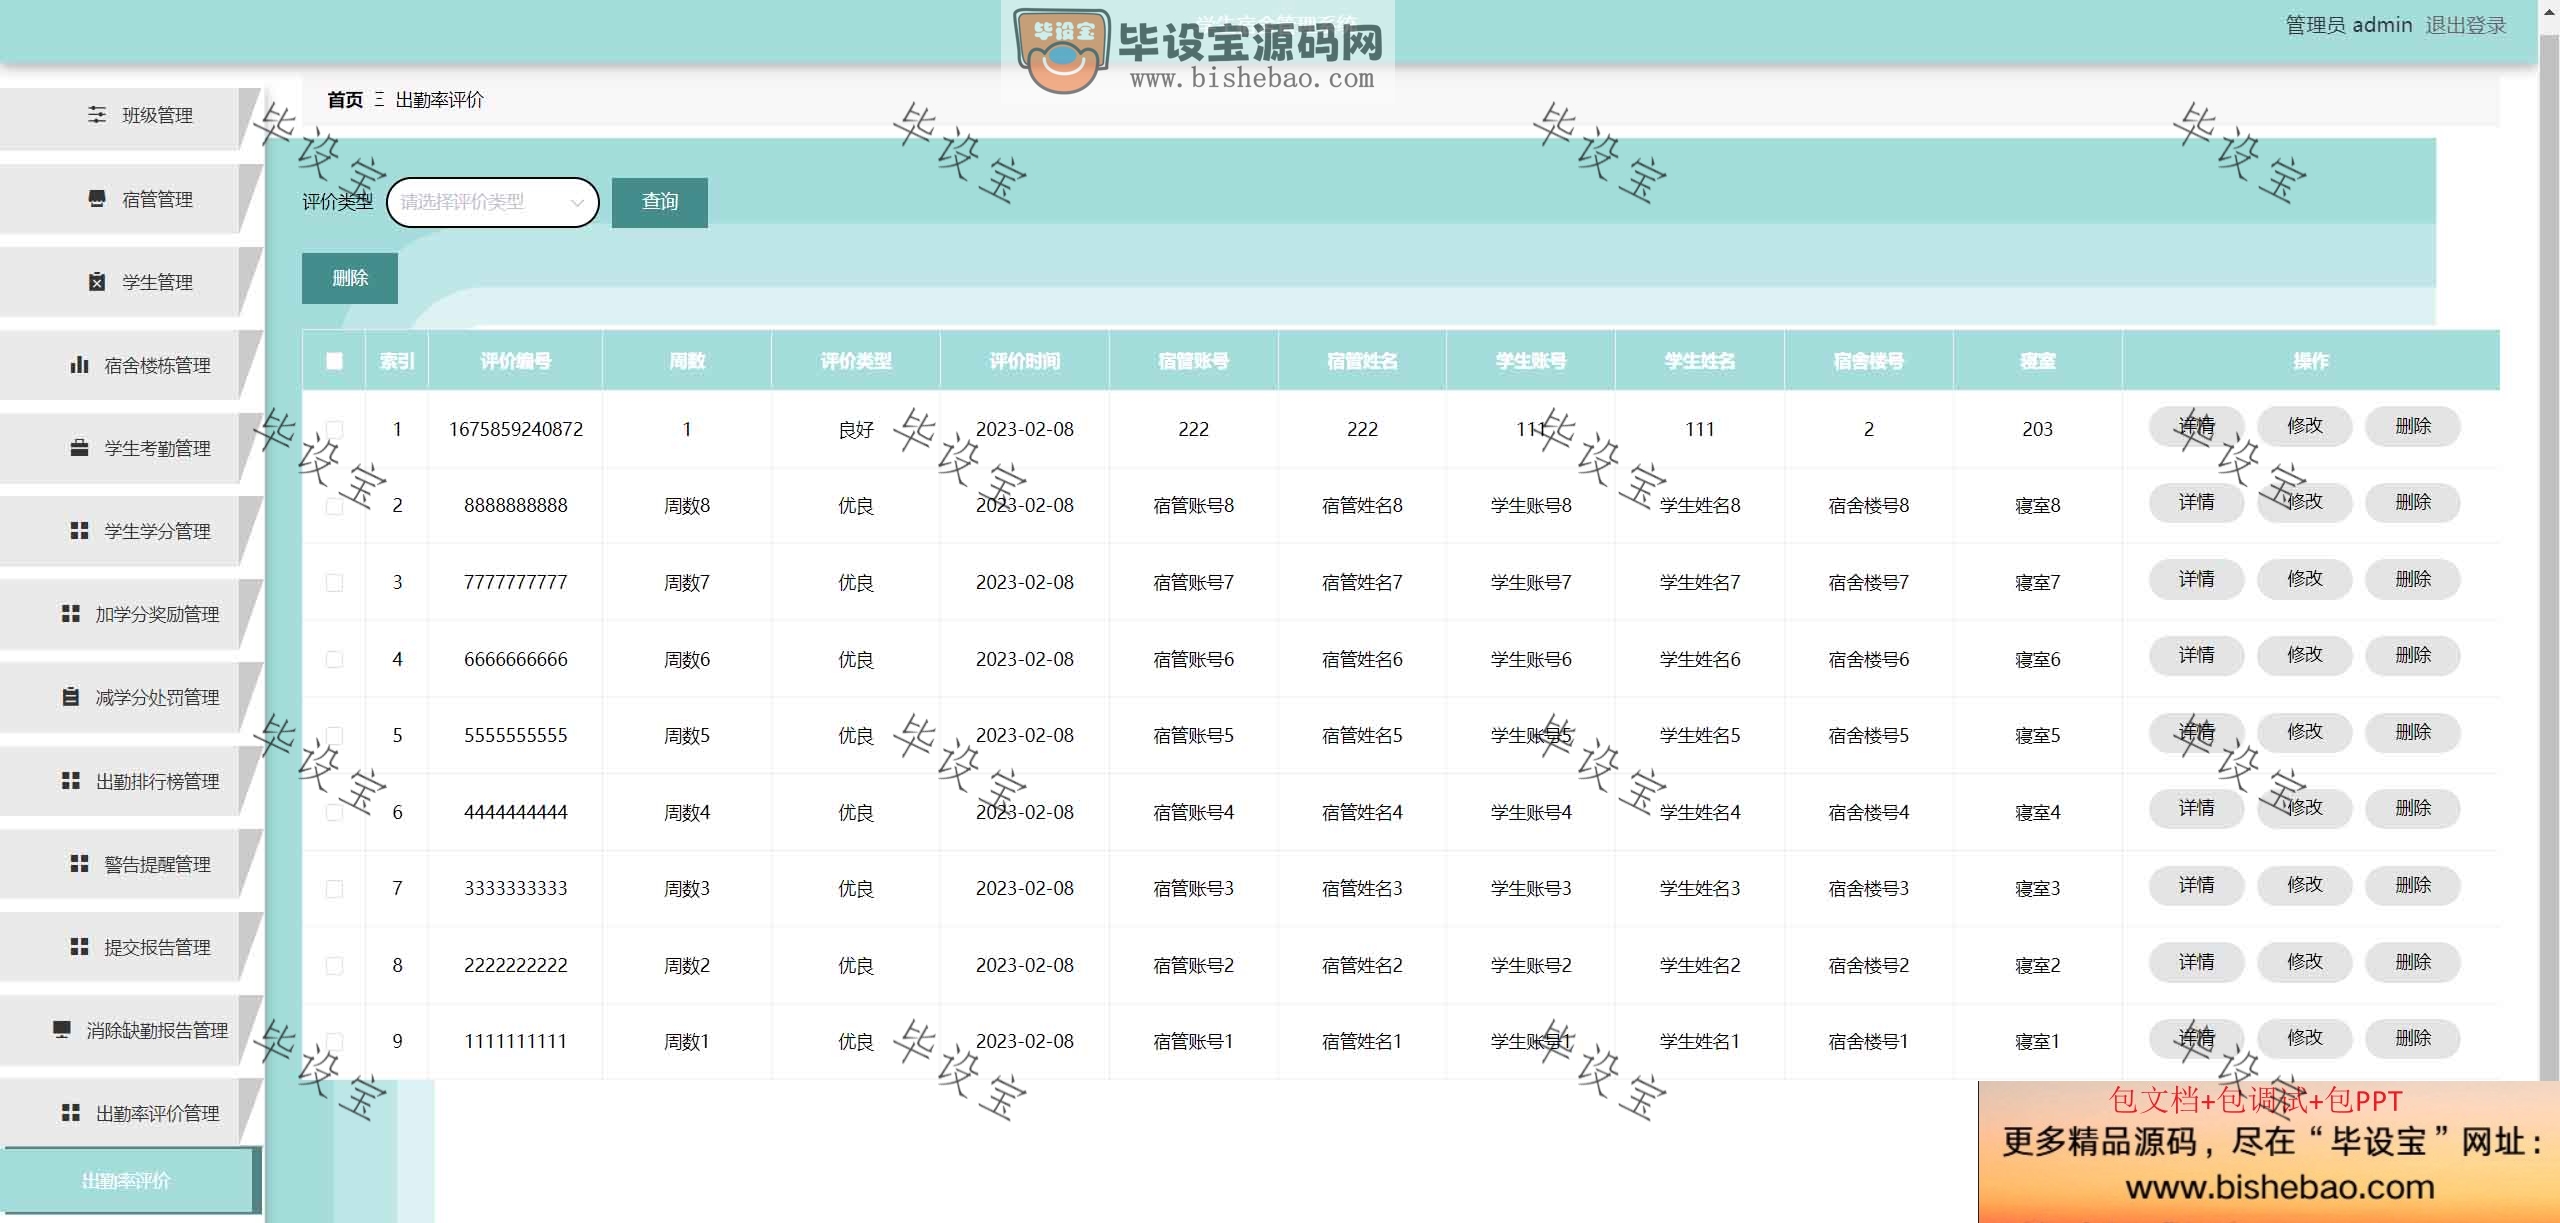Open the 请选择评价类型 dropdown
Screen dimensions: 2560x1223
click(492, 202)
